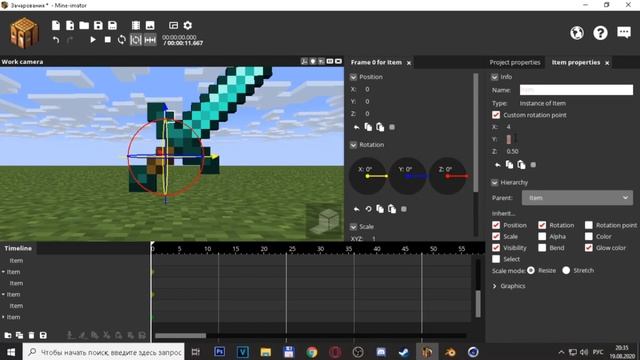Close the Frame 0 for Item tab
Viewport: 640px width, 360px height.
(x=409, y=63)
